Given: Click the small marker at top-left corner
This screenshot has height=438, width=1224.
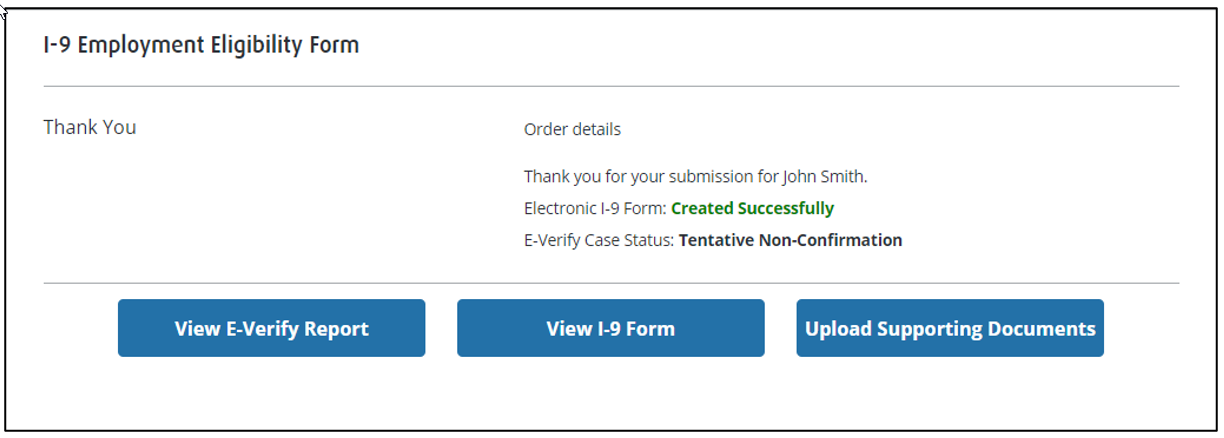Looking at the screenshot, I should pos(5,9).
